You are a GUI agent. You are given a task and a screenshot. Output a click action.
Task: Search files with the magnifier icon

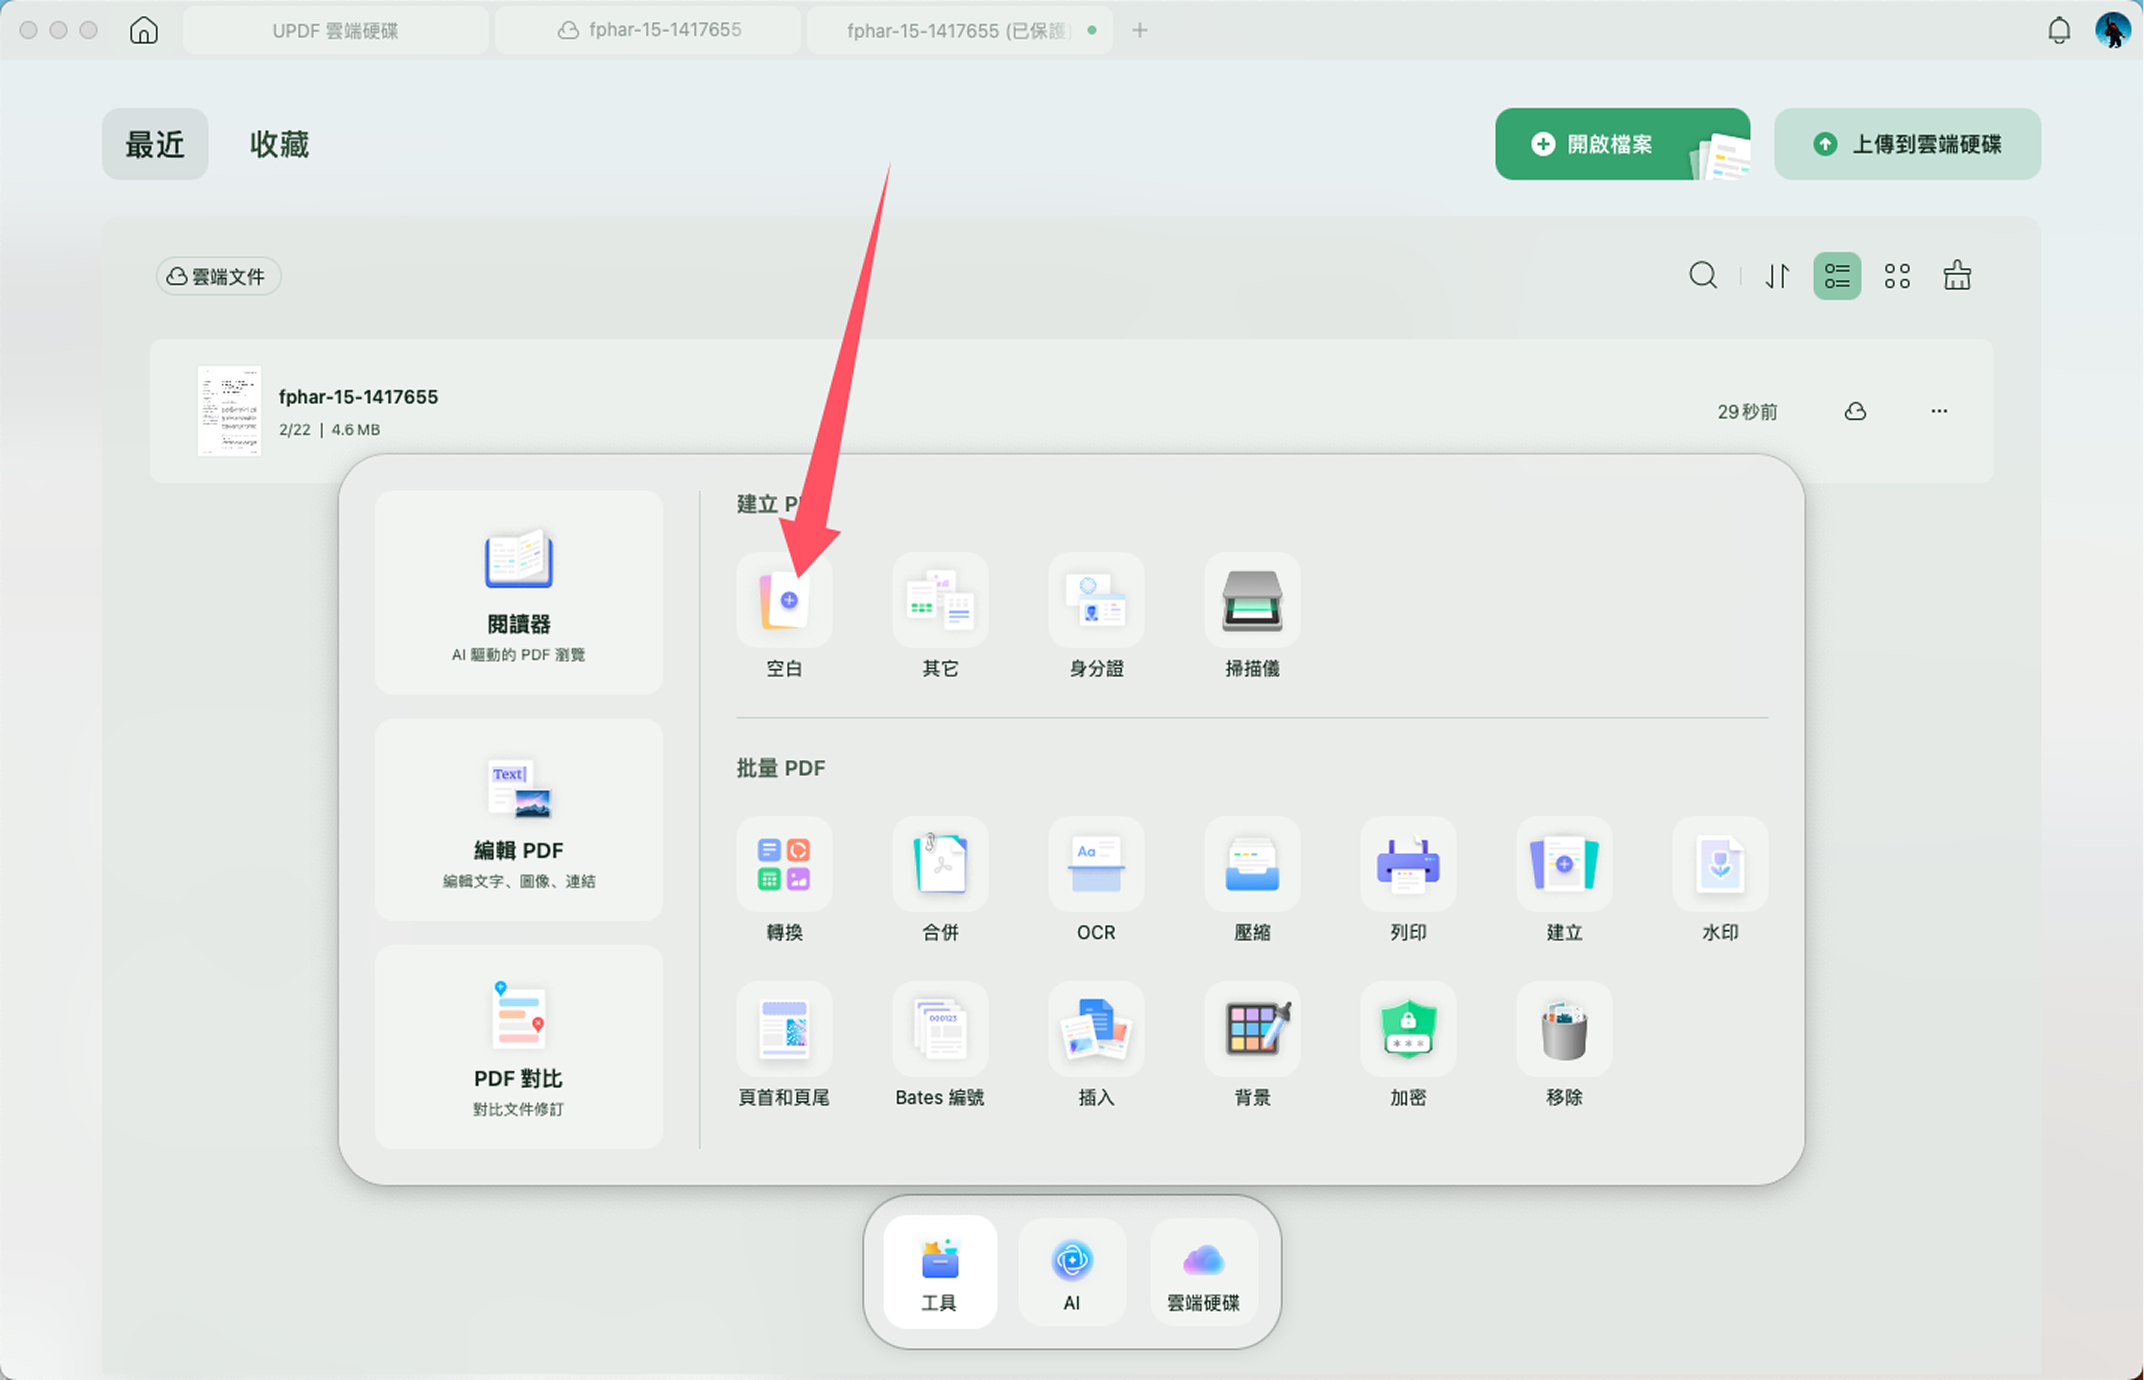coord(1703,275)
